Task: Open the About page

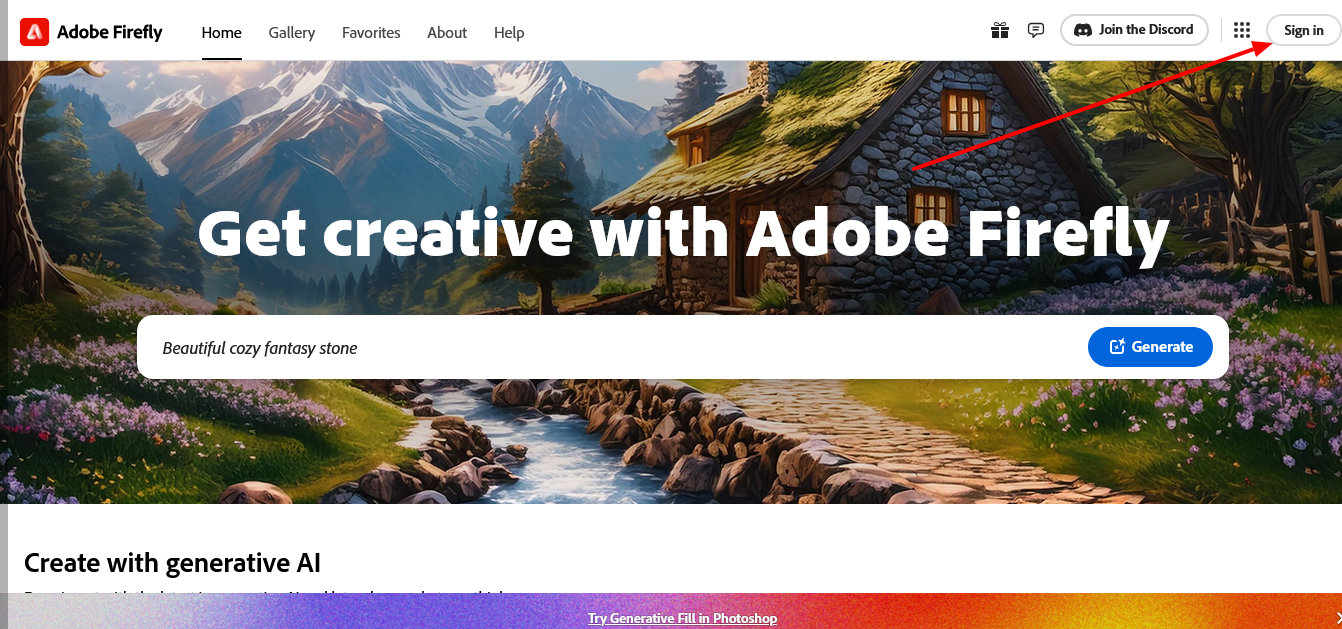Action: pos(447,32)
